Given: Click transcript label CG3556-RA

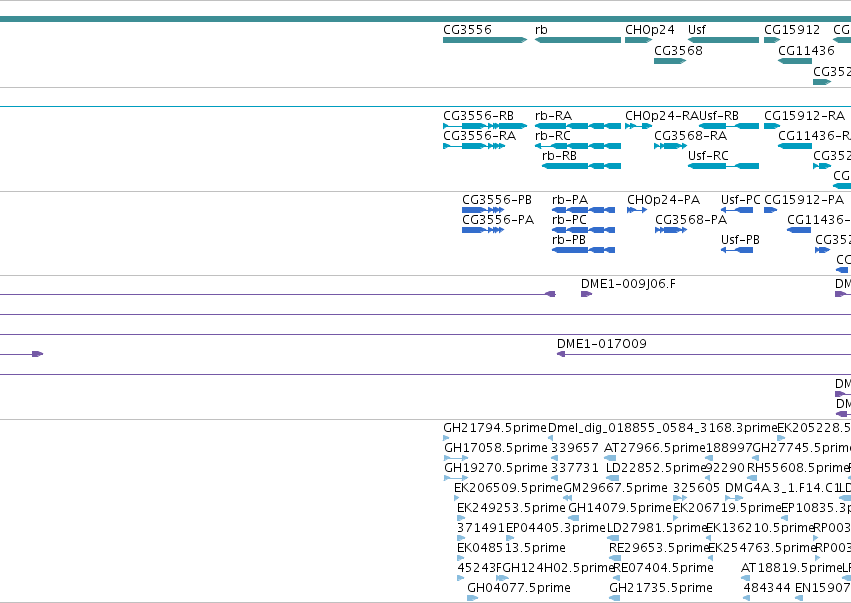Looking at the screenshot, I should [x=479, y=136].
